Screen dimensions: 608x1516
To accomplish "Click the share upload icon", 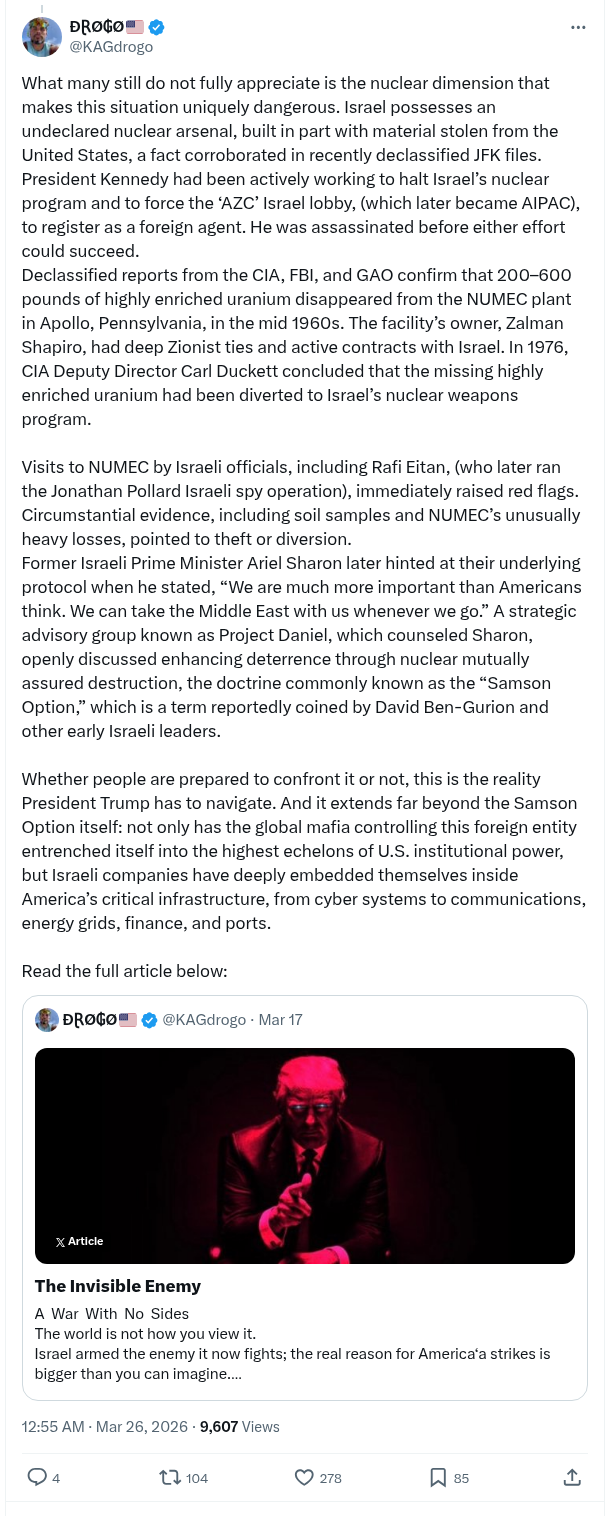I will point(572,1477).
